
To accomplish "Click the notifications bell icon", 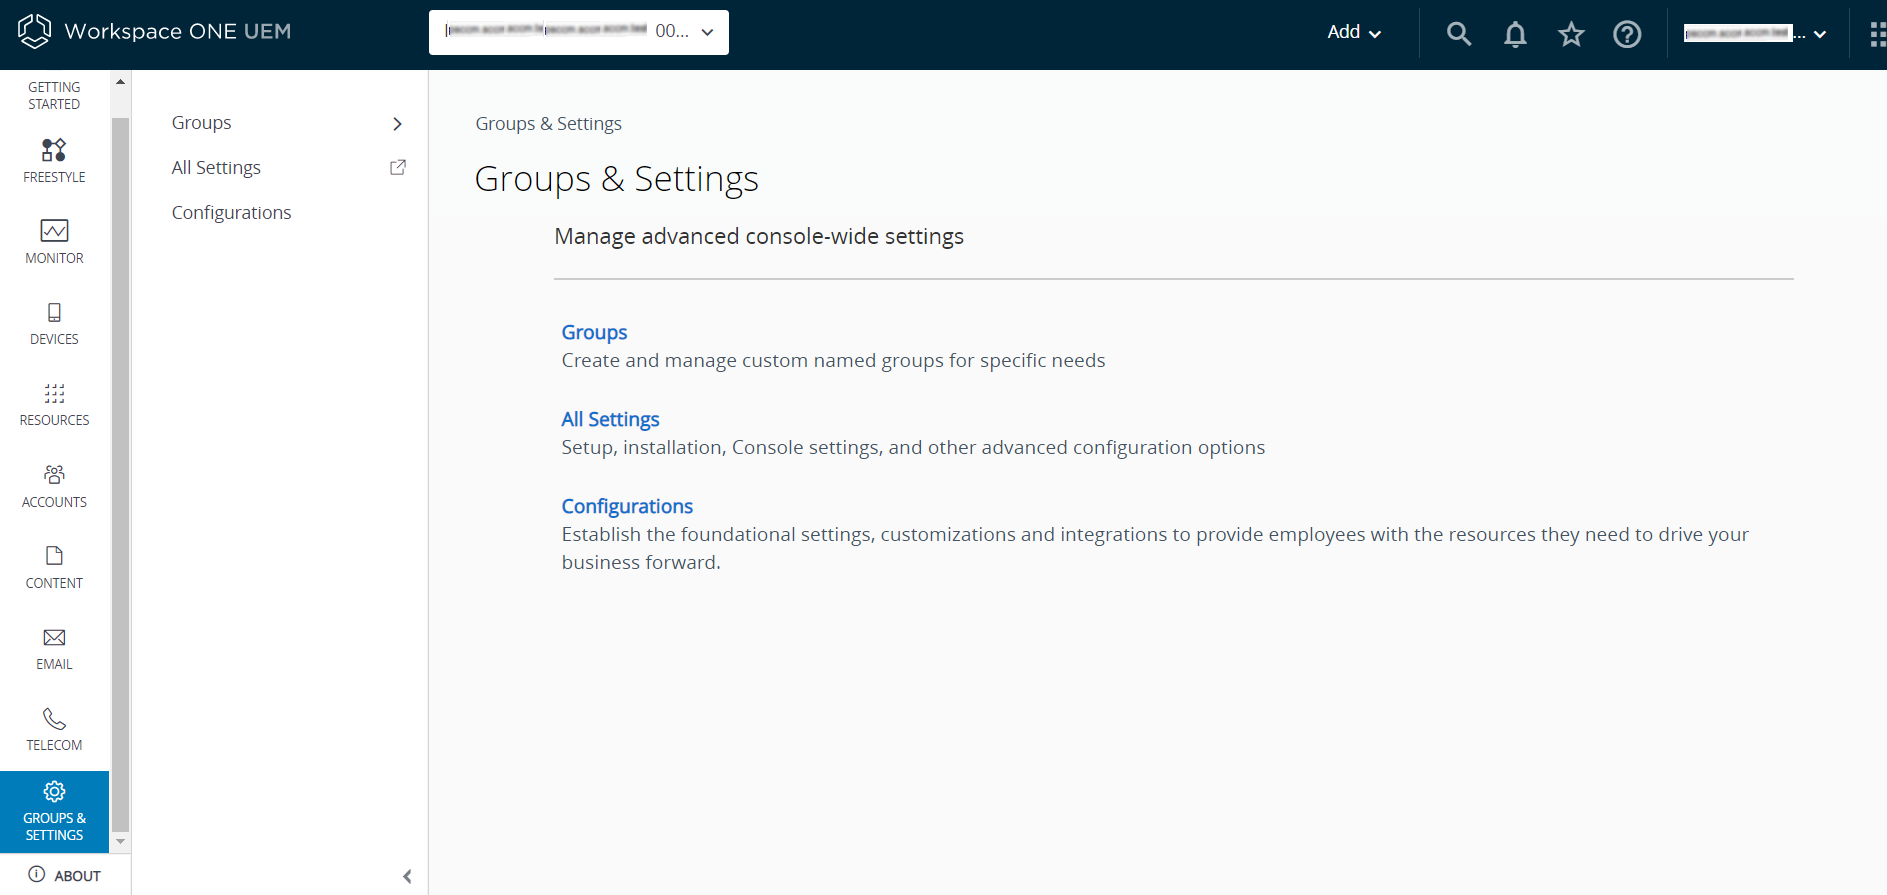I will click(x=1515, y=34).
